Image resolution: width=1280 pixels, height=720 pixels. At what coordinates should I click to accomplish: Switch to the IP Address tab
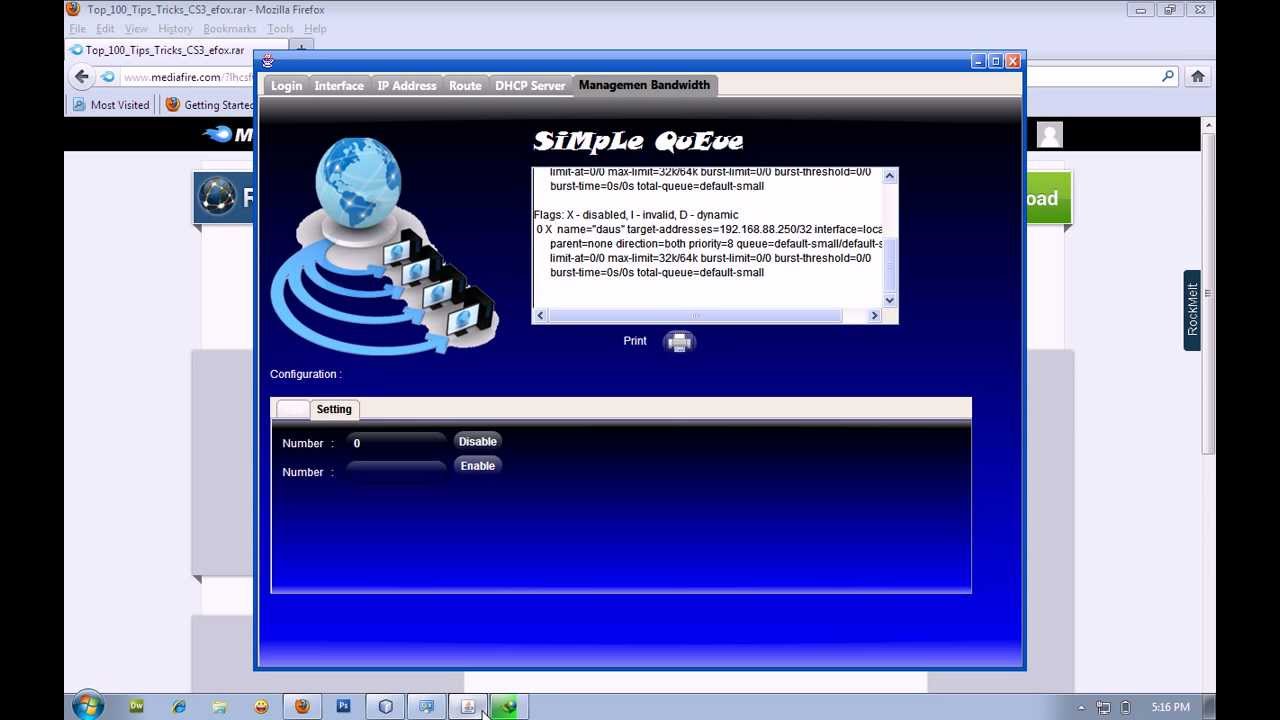pyautogui.click(x=407, y=86)
